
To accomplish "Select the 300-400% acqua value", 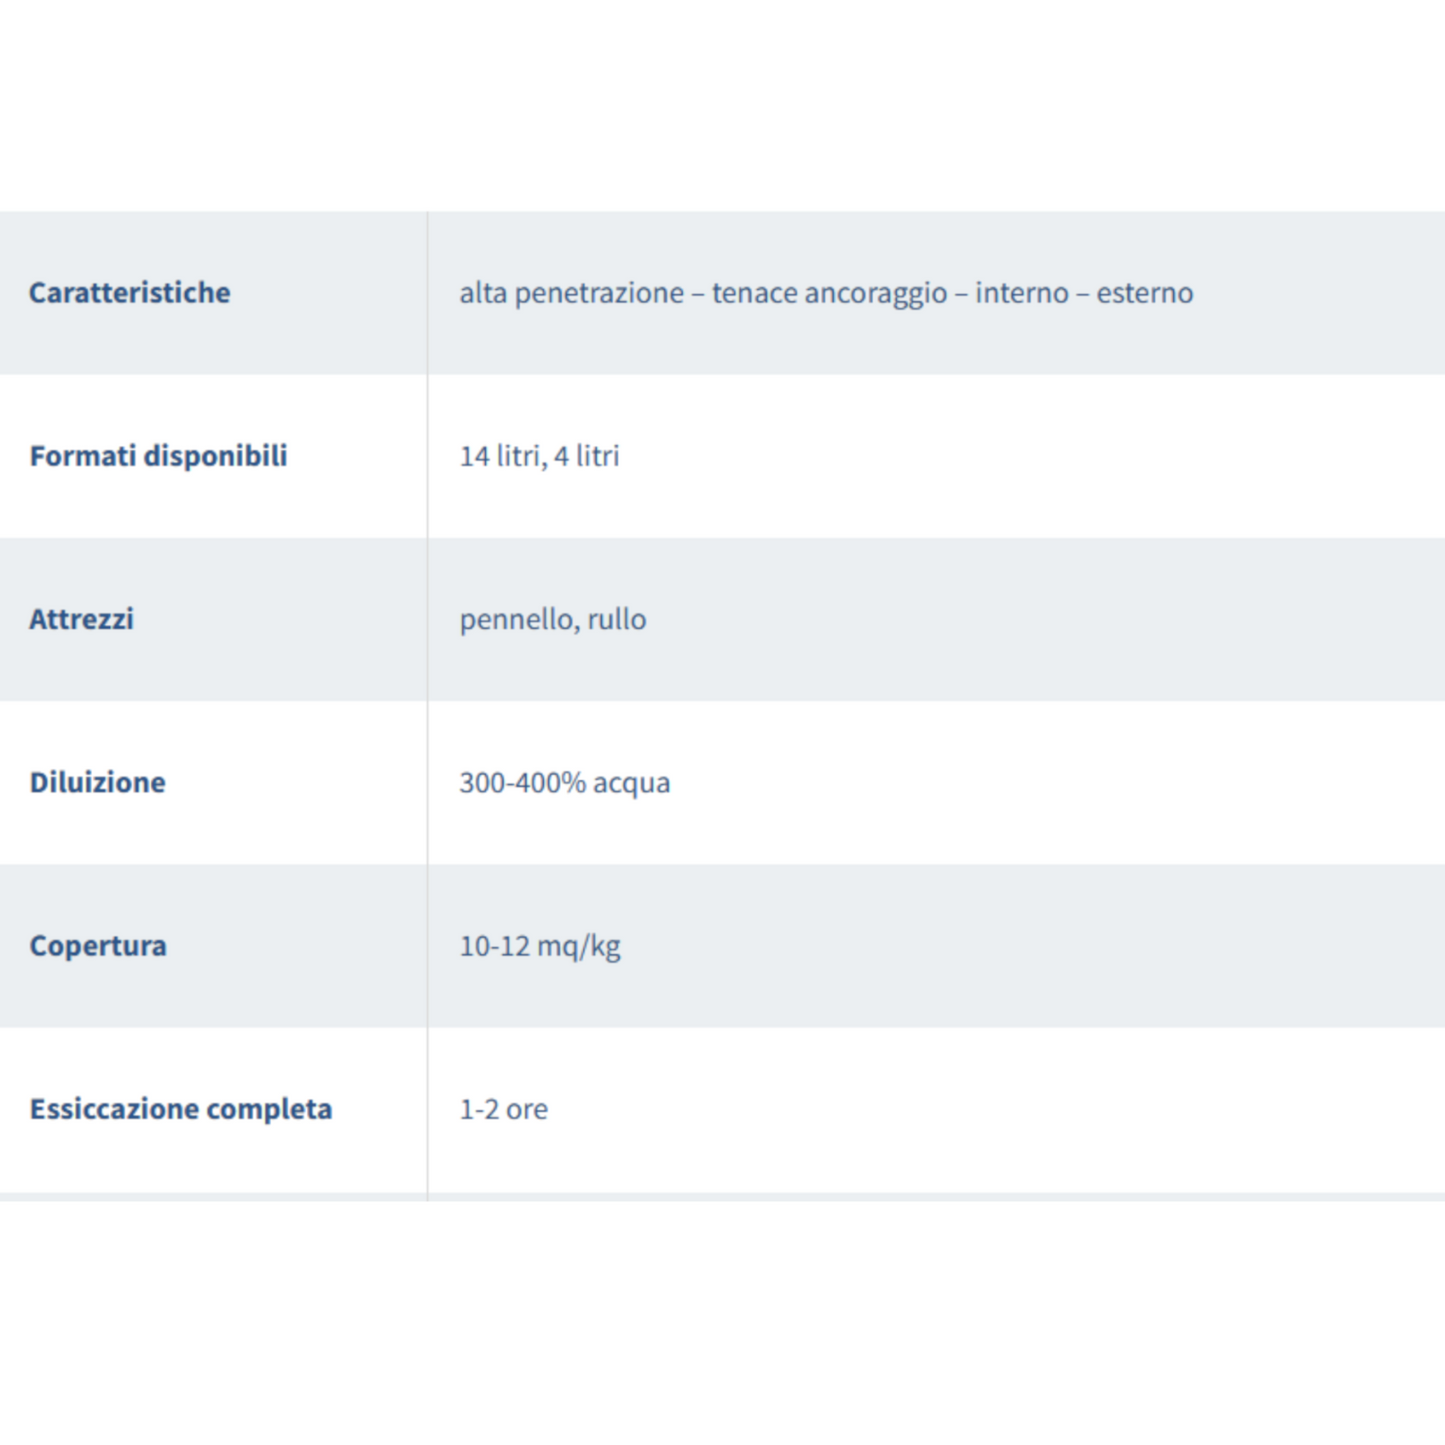I will 565,783.
